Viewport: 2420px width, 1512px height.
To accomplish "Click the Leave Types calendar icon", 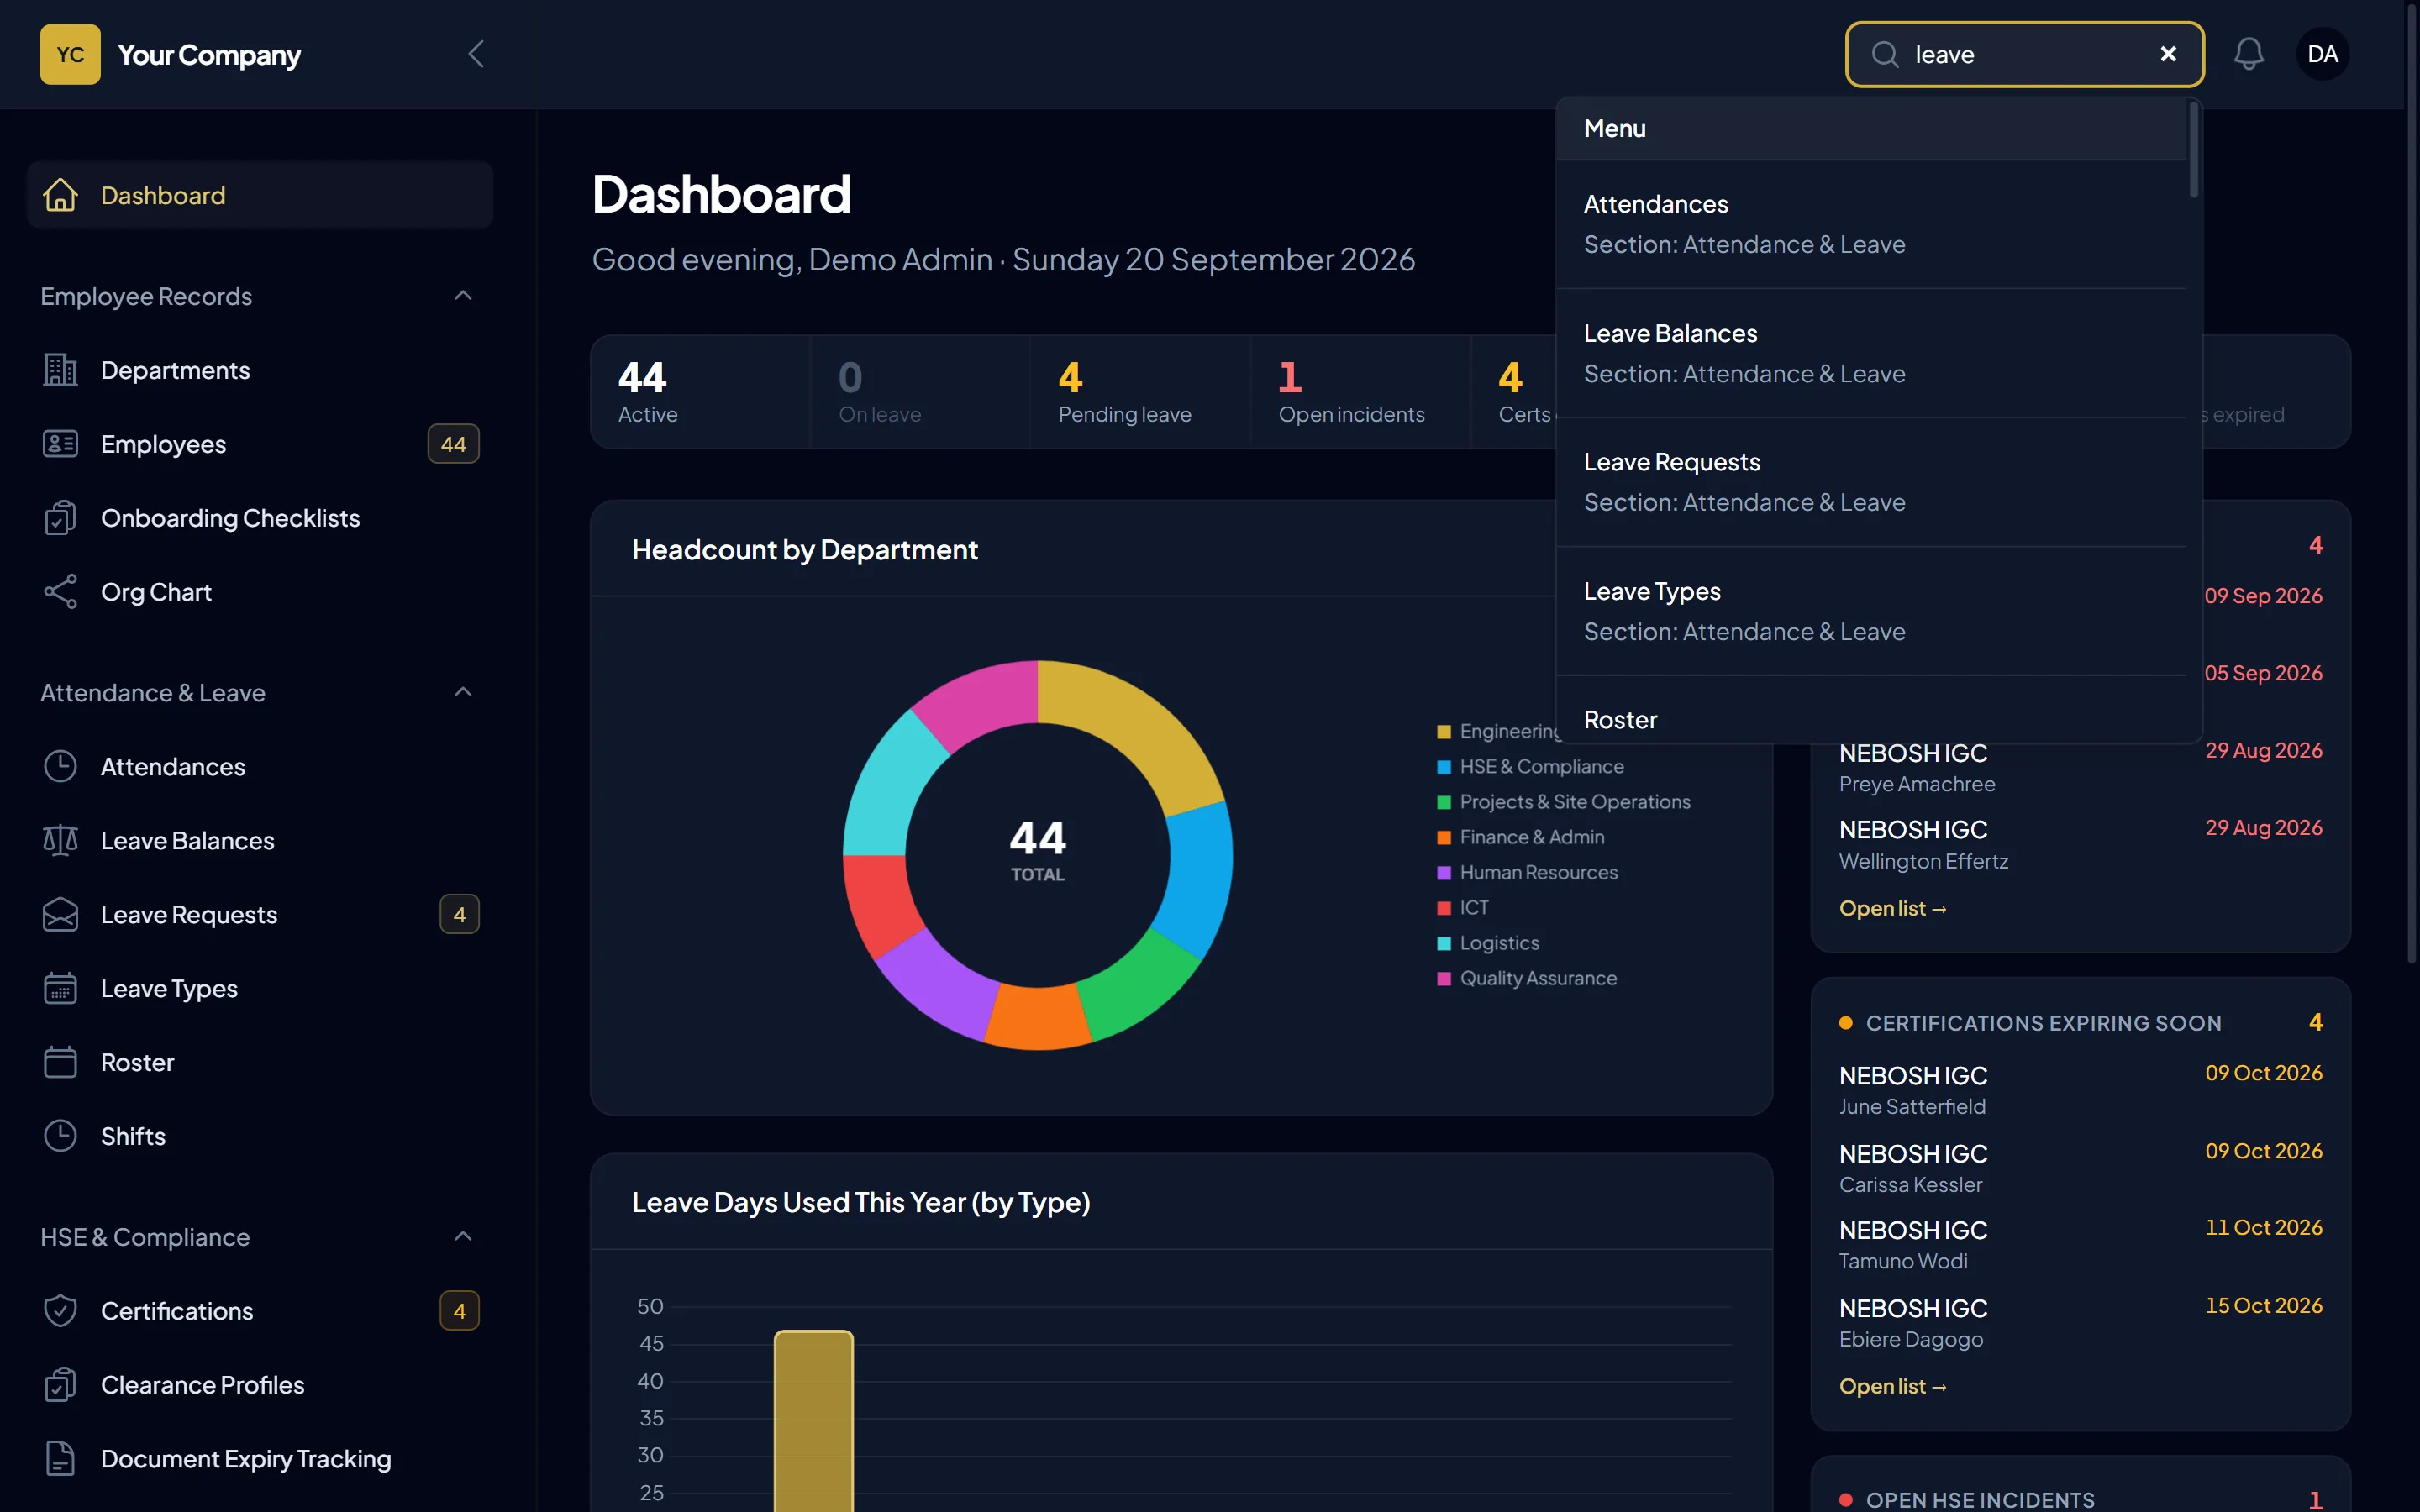I will tap(60, 989).
